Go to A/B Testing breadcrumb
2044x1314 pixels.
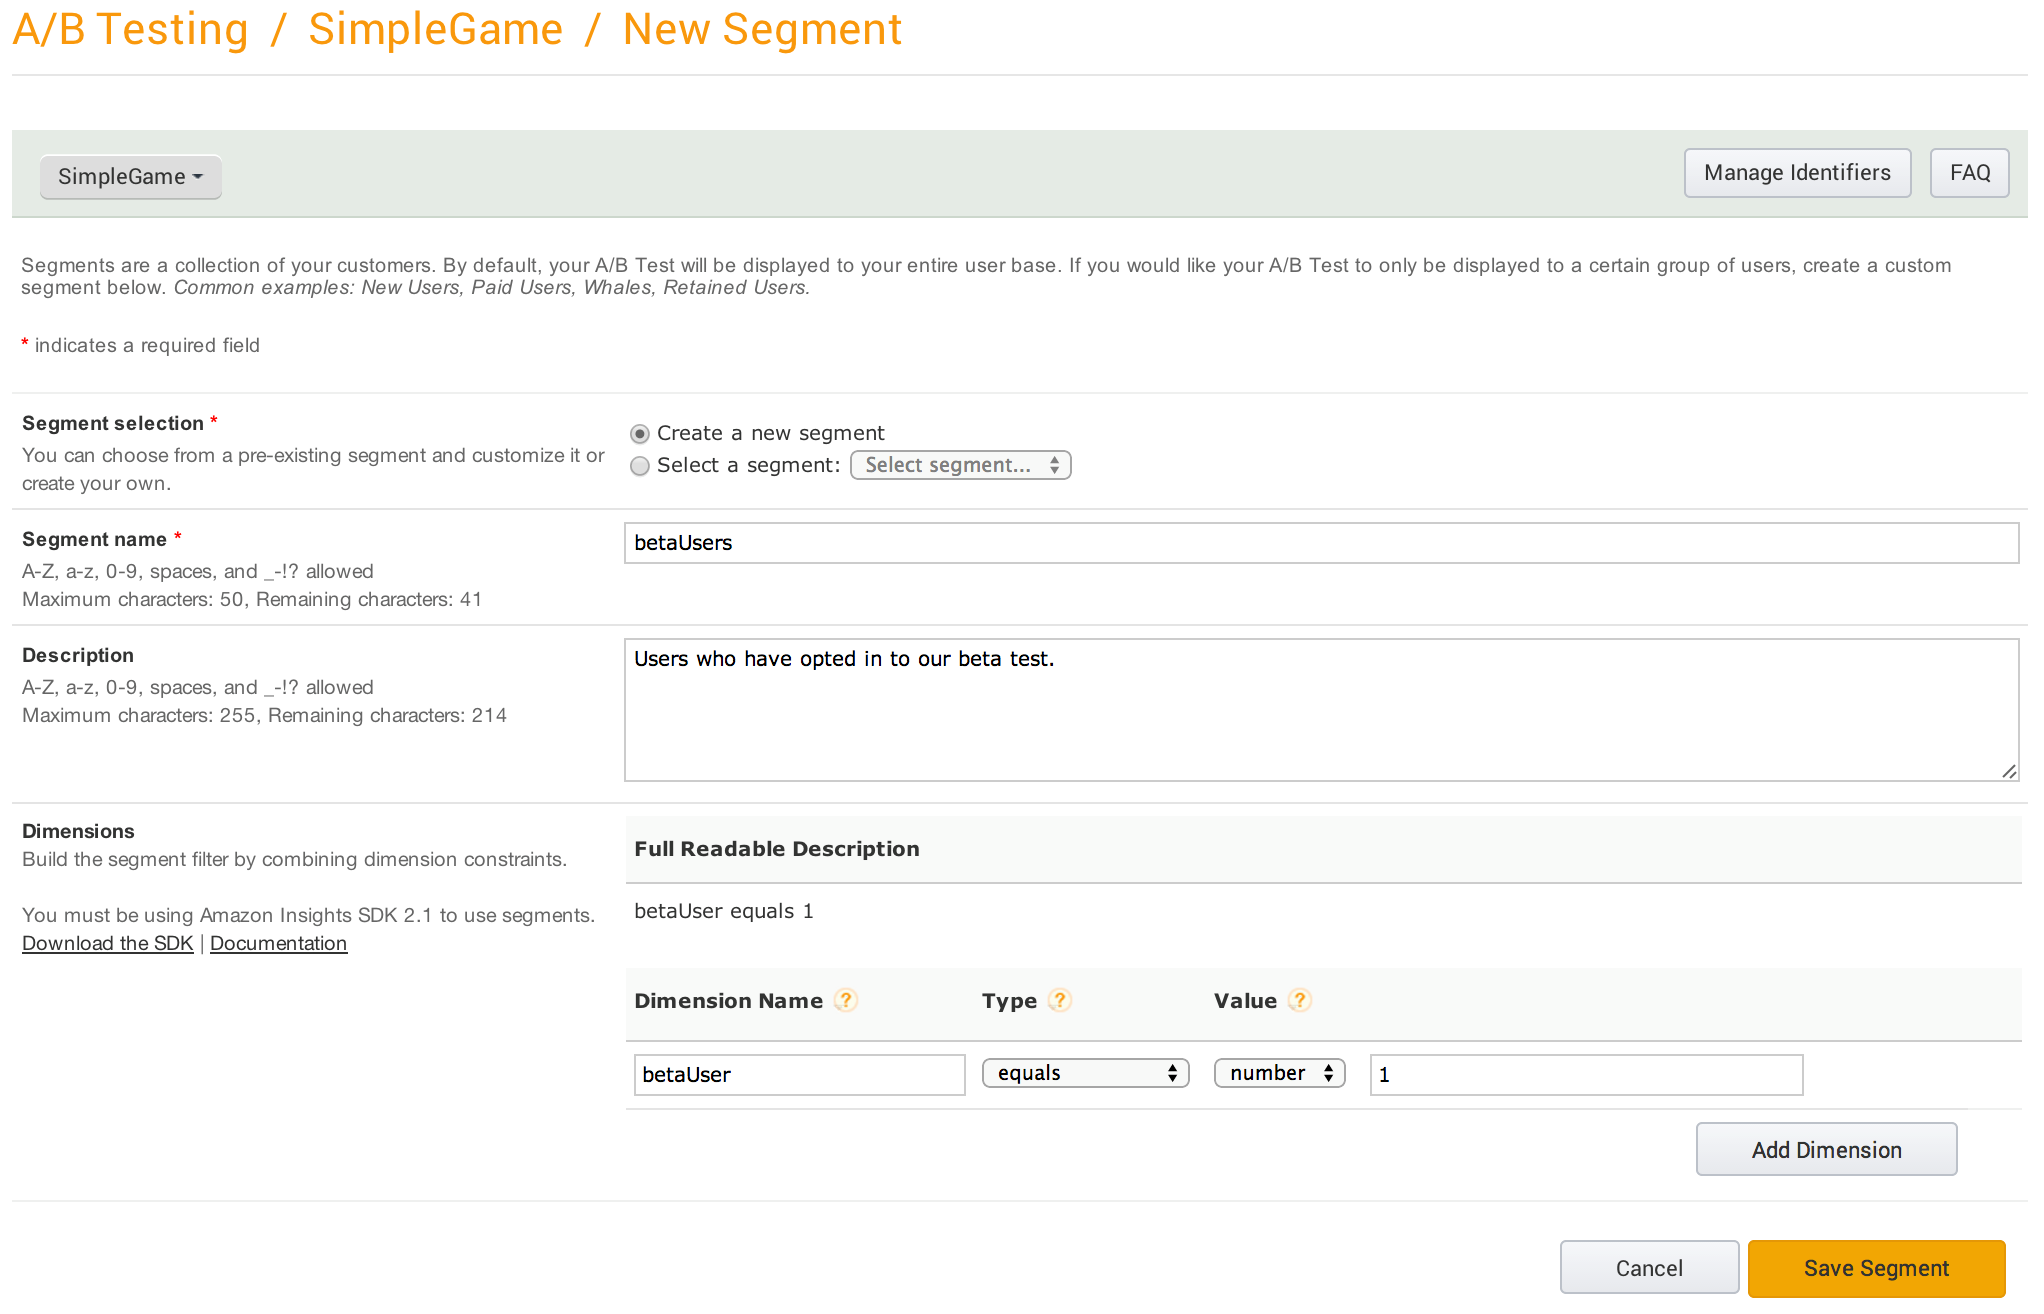130,30
